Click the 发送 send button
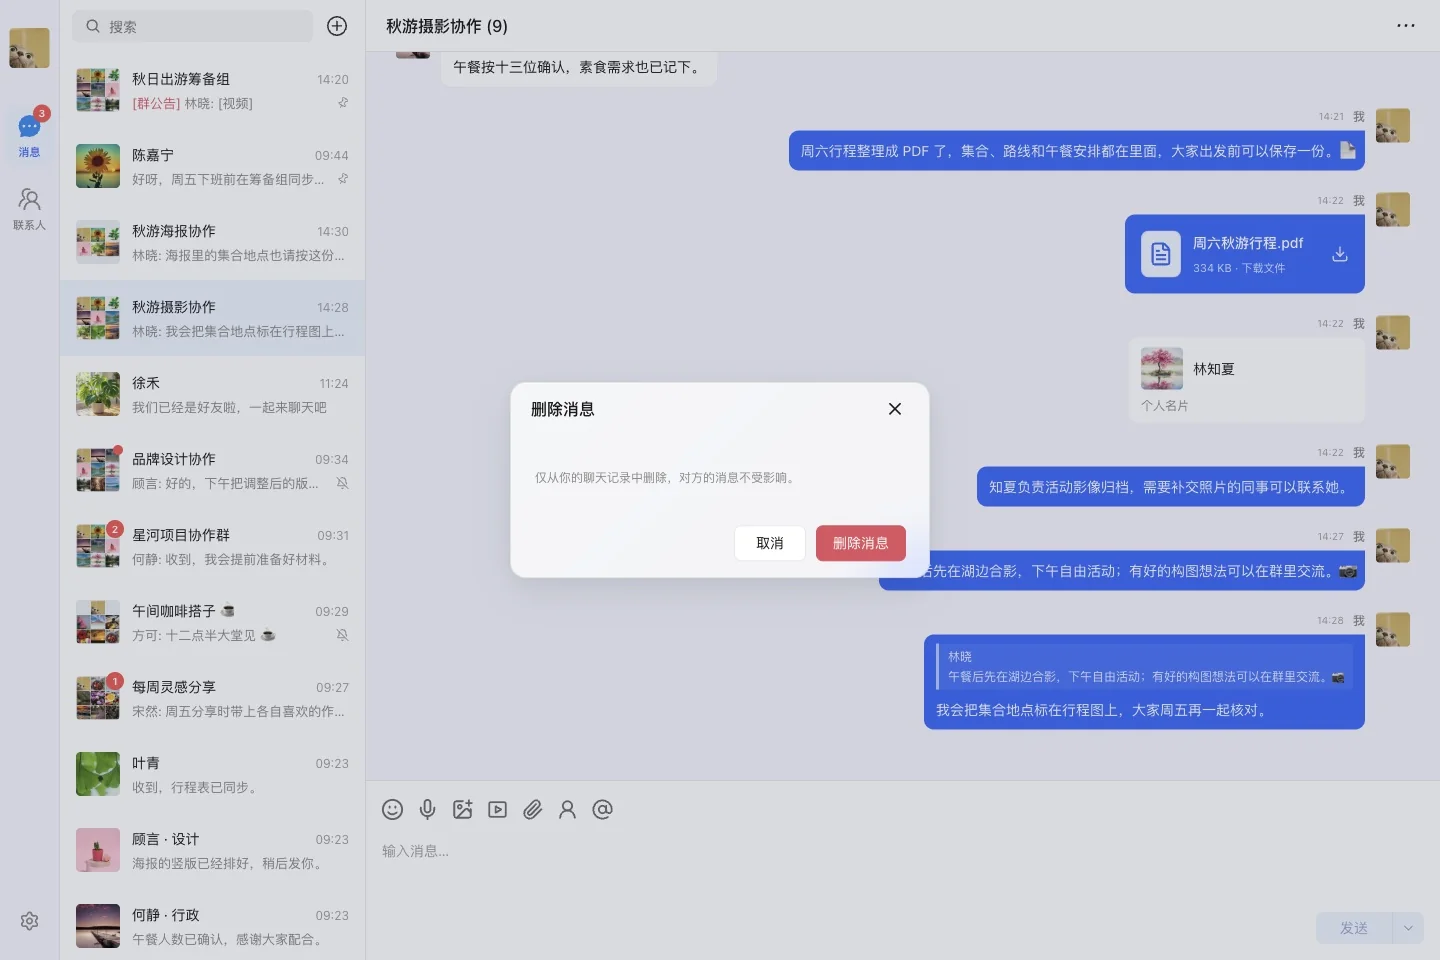 click(x=1354, y=928)
